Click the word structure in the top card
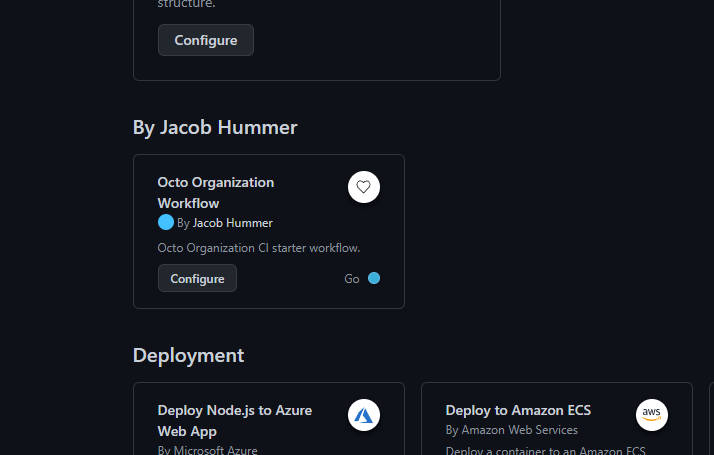The image size is (714, 455). (186, 4)
